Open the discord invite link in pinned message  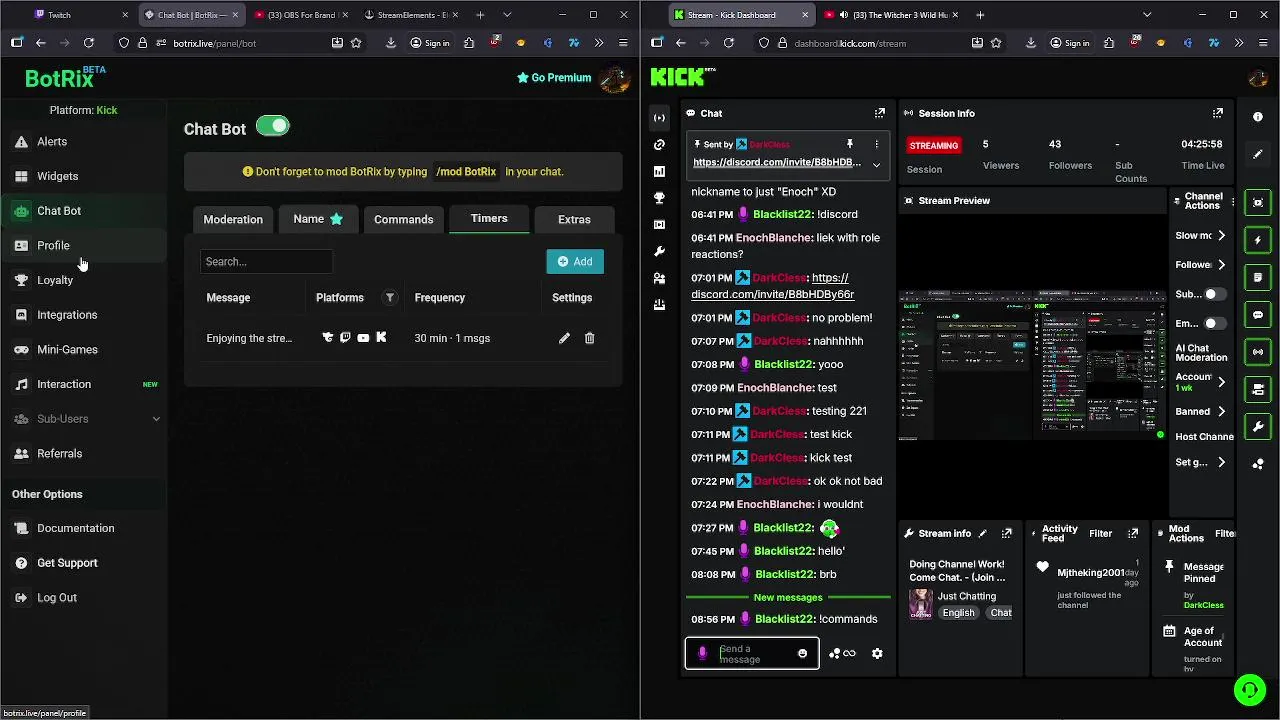pos(777,163)
